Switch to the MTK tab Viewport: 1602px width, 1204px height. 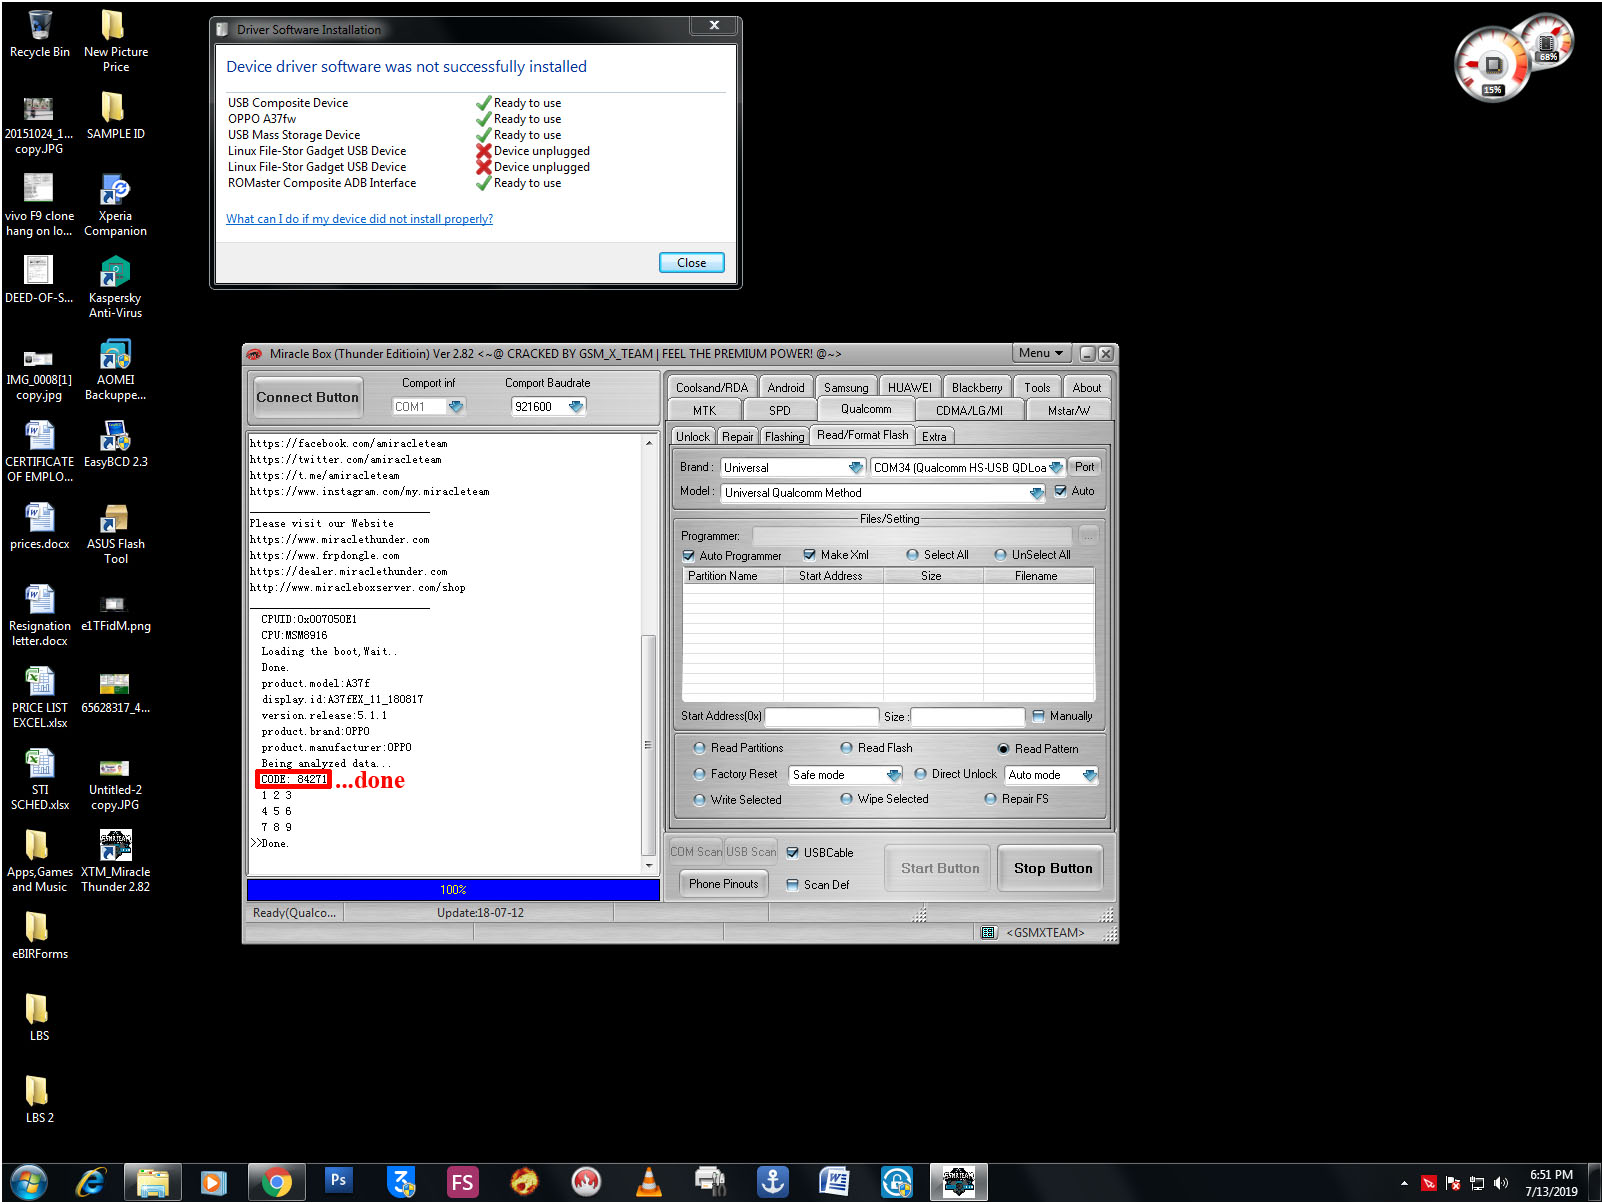705,410
